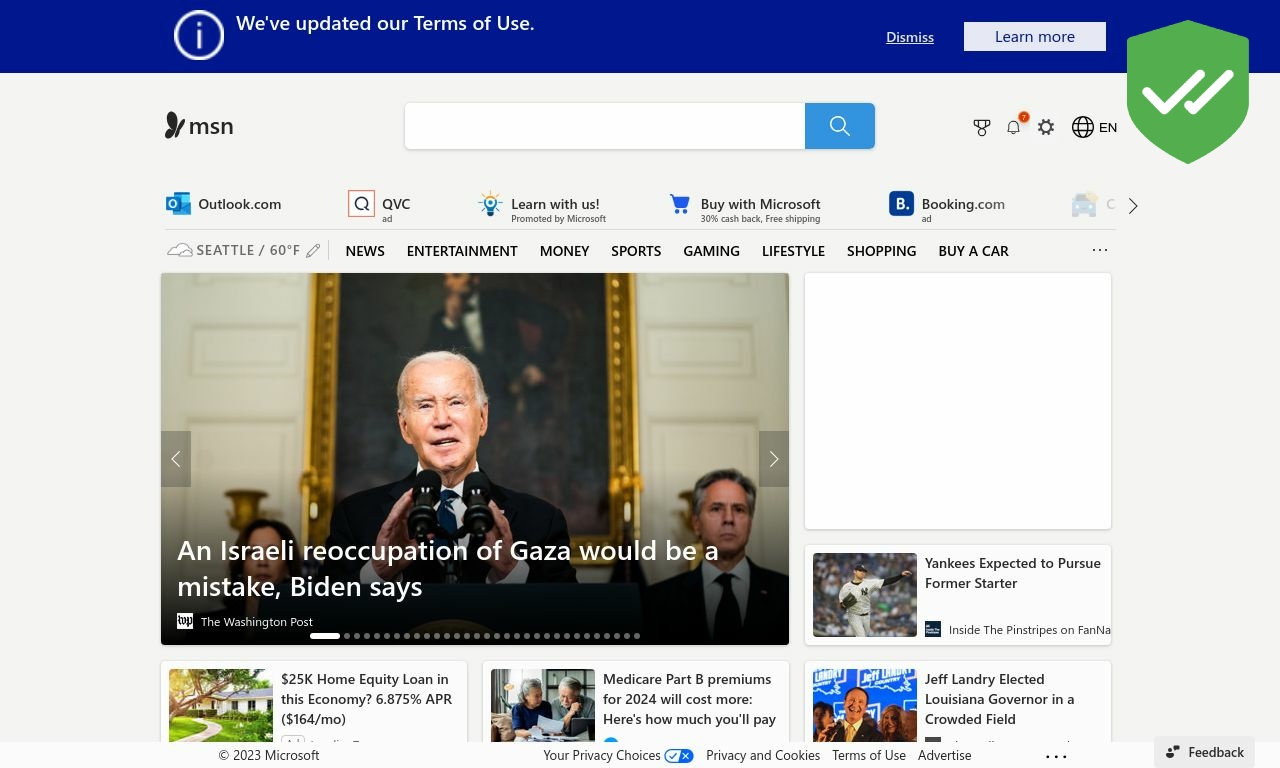Screen dimensions: 1280x768
Task: Open the $25K Home Equity Loan ad
Action: tap(367, 699)
